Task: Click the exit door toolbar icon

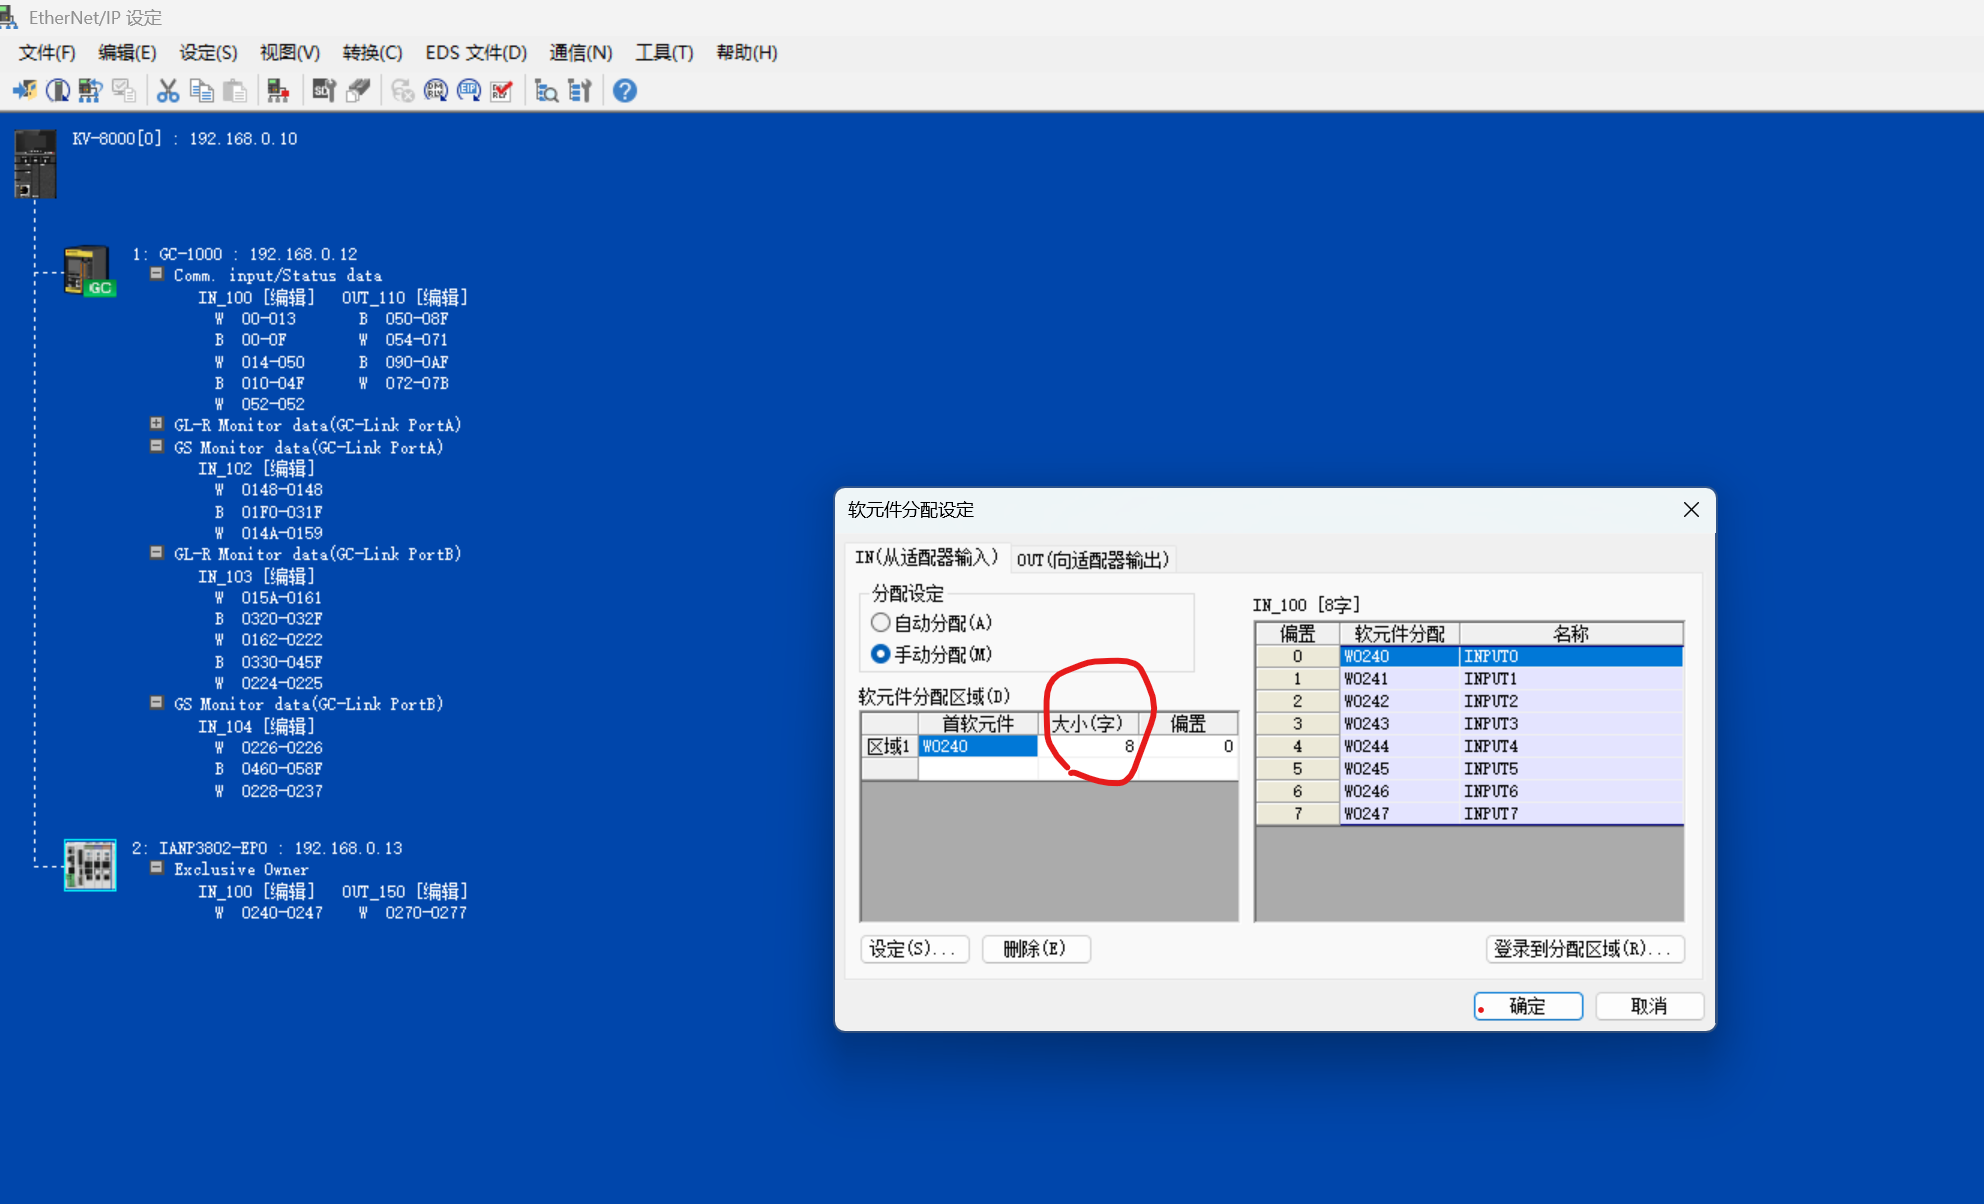Action: (24, 91)
